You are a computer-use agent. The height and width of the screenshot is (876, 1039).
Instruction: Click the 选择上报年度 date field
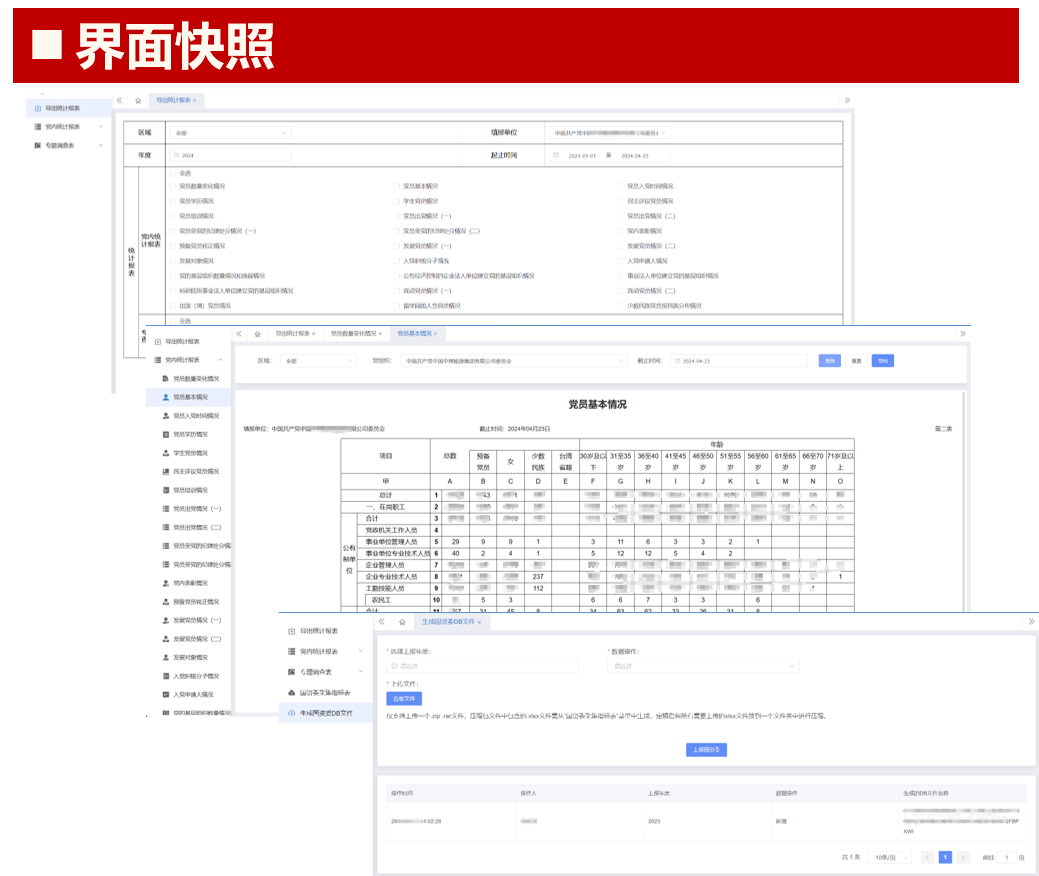[481, 665]
